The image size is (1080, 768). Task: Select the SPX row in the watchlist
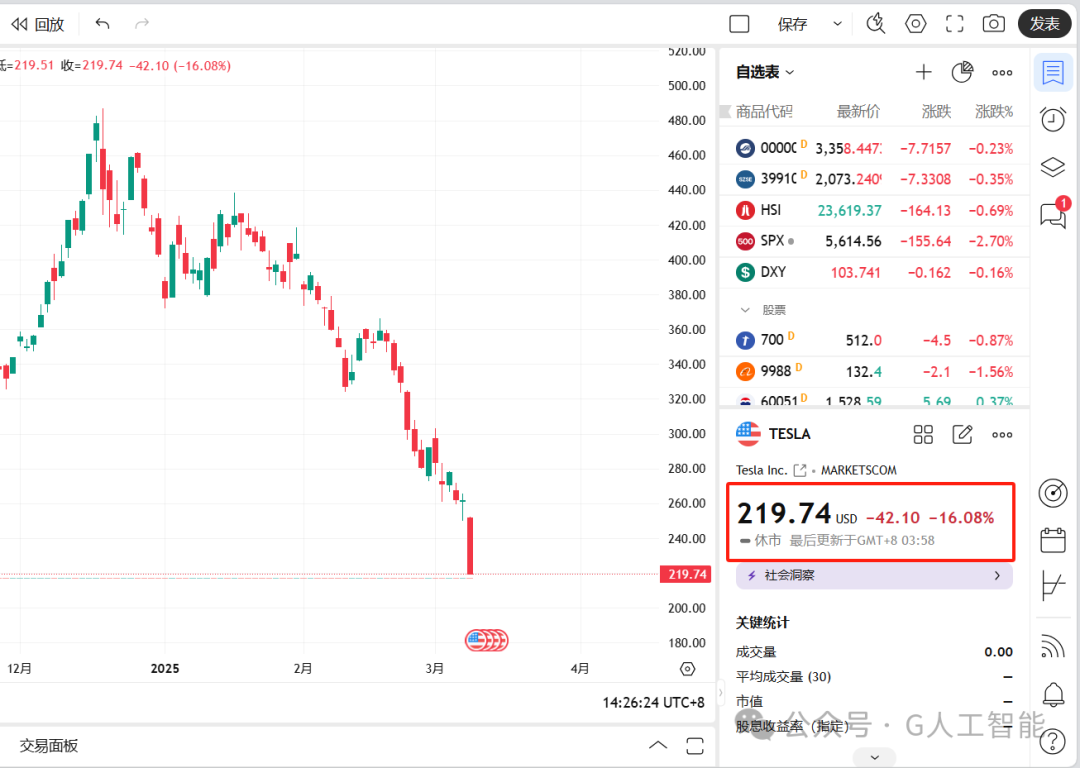tap(874, 241)
